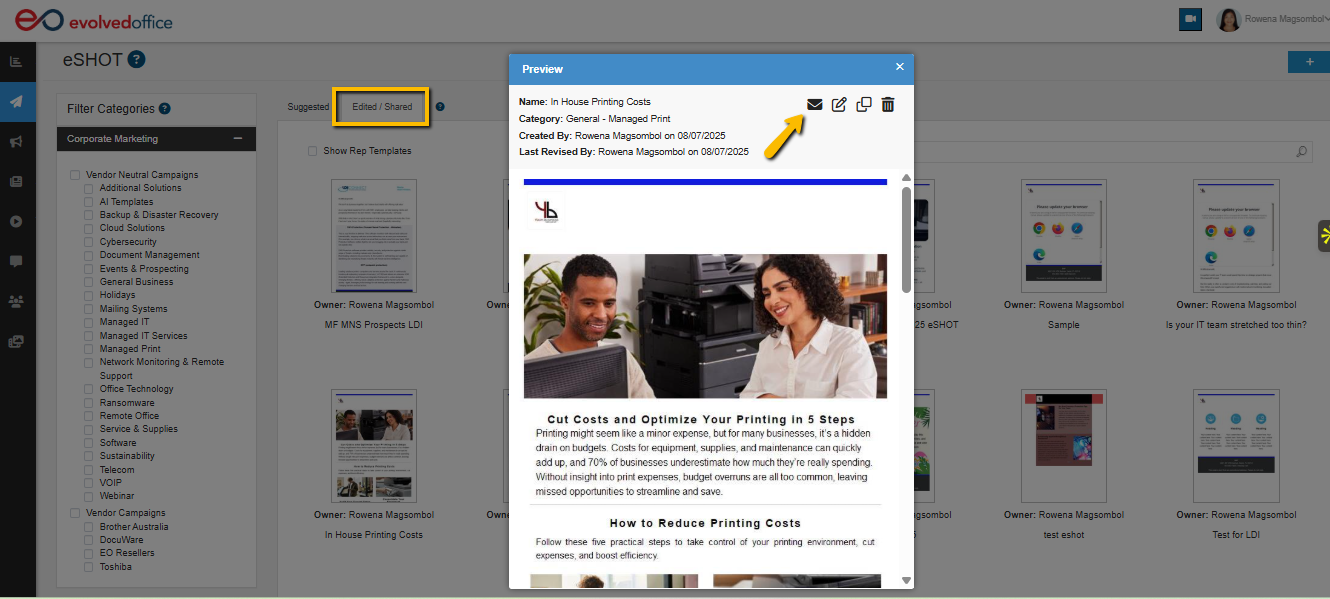1330x599 pixels.
Task: Switch to the Suggested tab
Action: tap(308, 107)
